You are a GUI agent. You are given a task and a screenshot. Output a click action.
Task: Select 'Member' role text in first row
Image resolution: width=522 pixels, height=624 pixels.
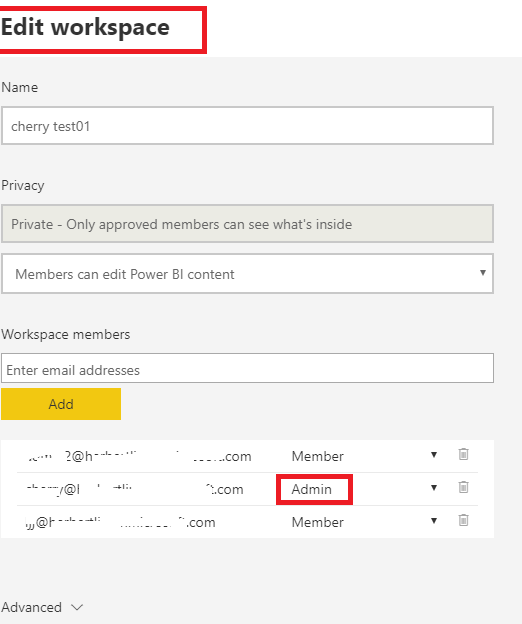317,456
